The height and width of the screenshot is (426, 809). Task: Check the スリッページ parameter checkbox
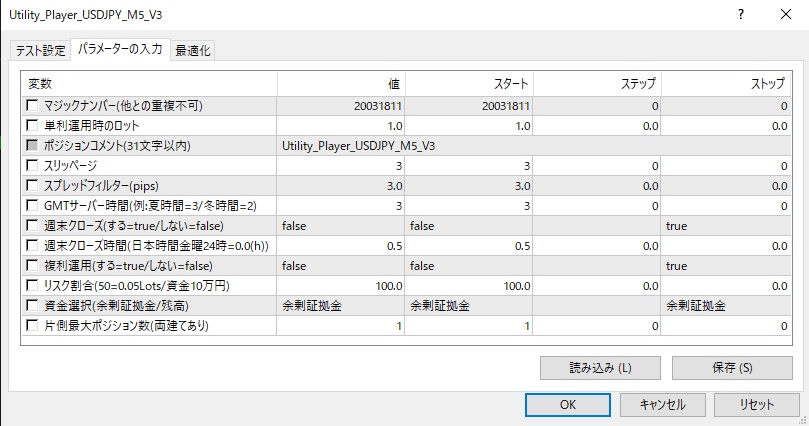(33, 166)
